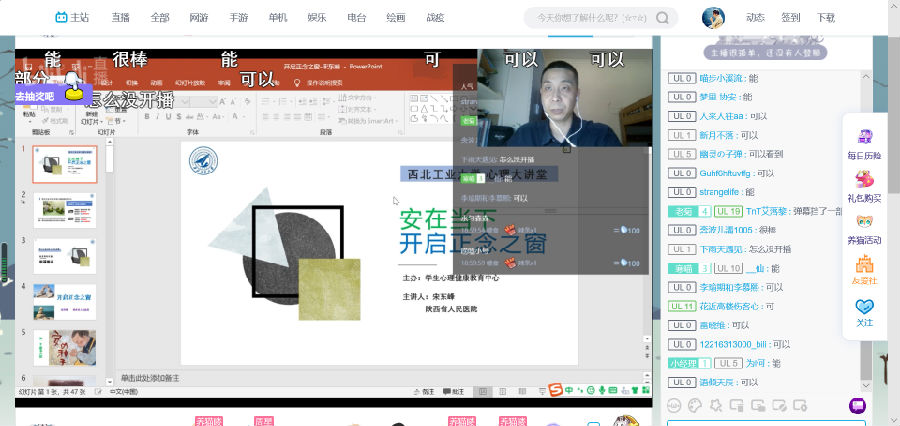This screenshot has width=900, height=426.
Task: Click username 新月不落 in chat
Action: pos(716,135)
